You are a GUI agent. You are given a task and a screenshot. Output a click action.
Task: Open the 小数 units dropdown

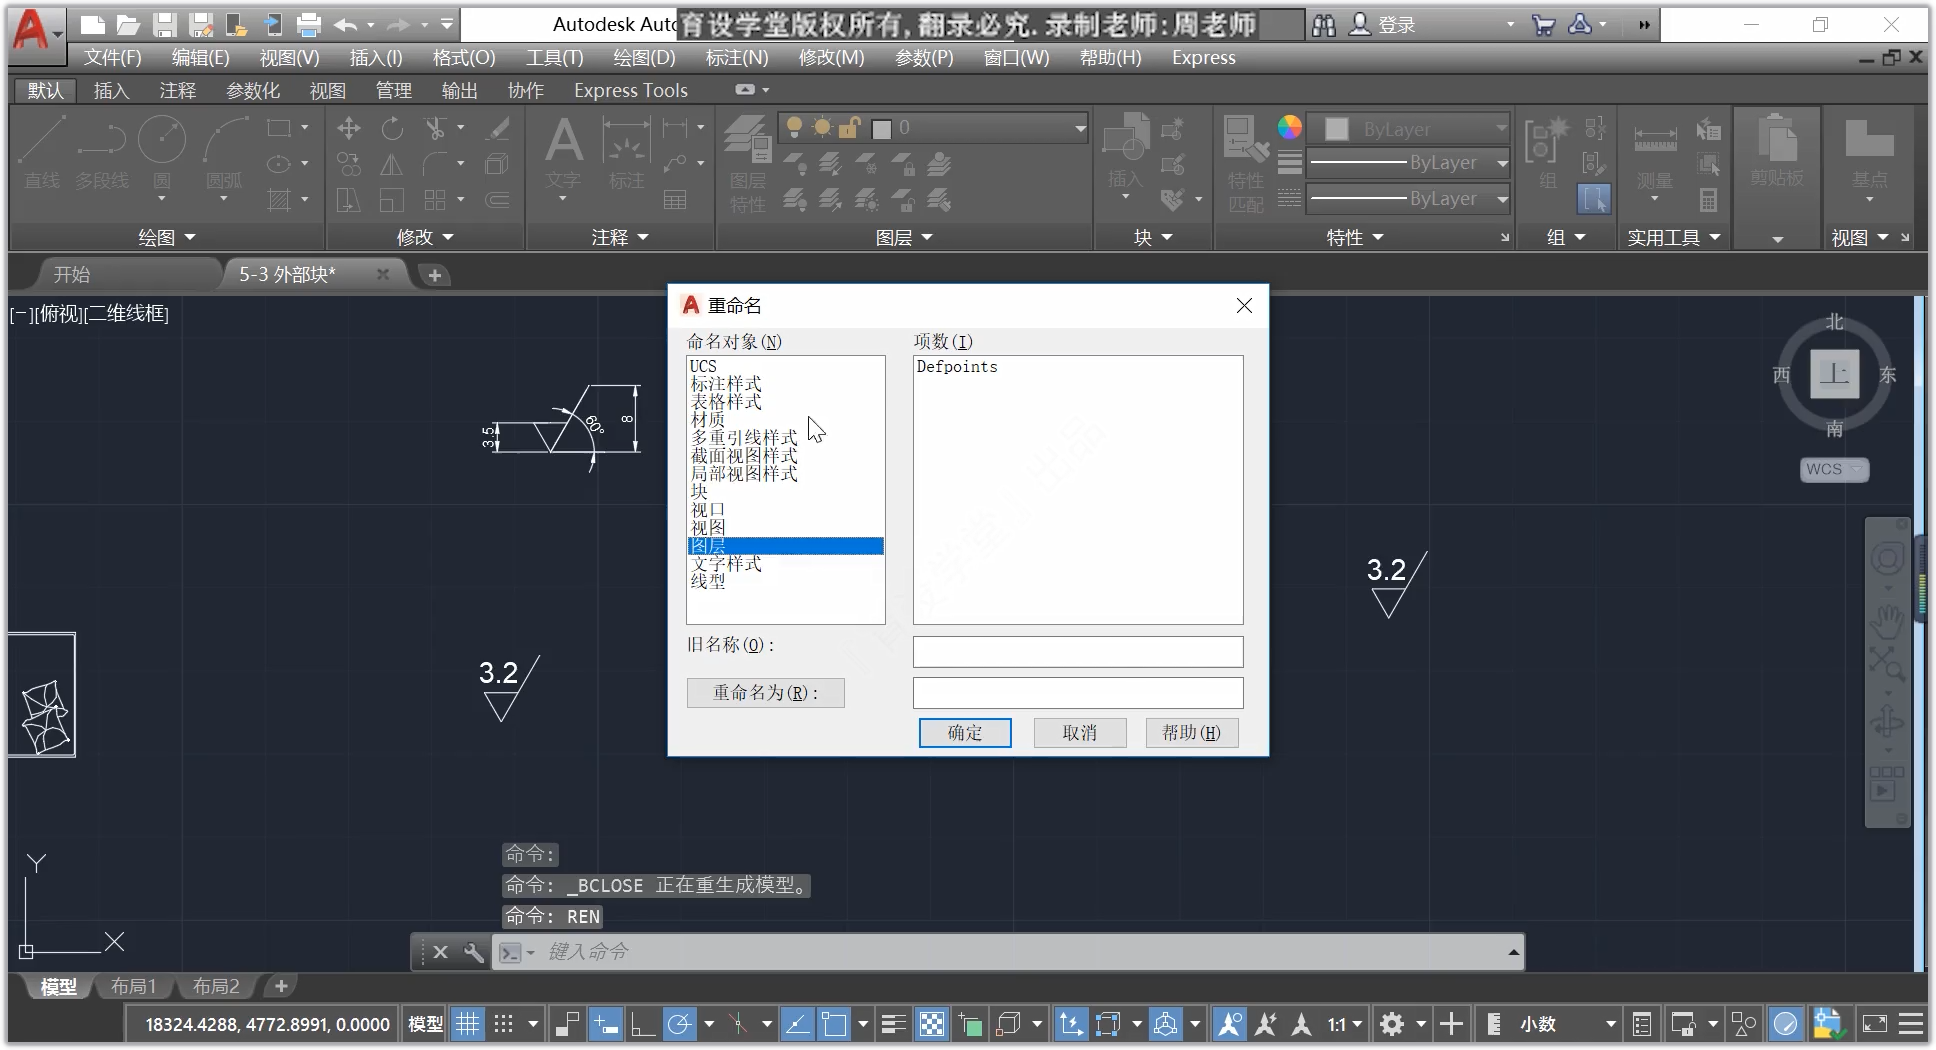click(x=1566, y=1024)
